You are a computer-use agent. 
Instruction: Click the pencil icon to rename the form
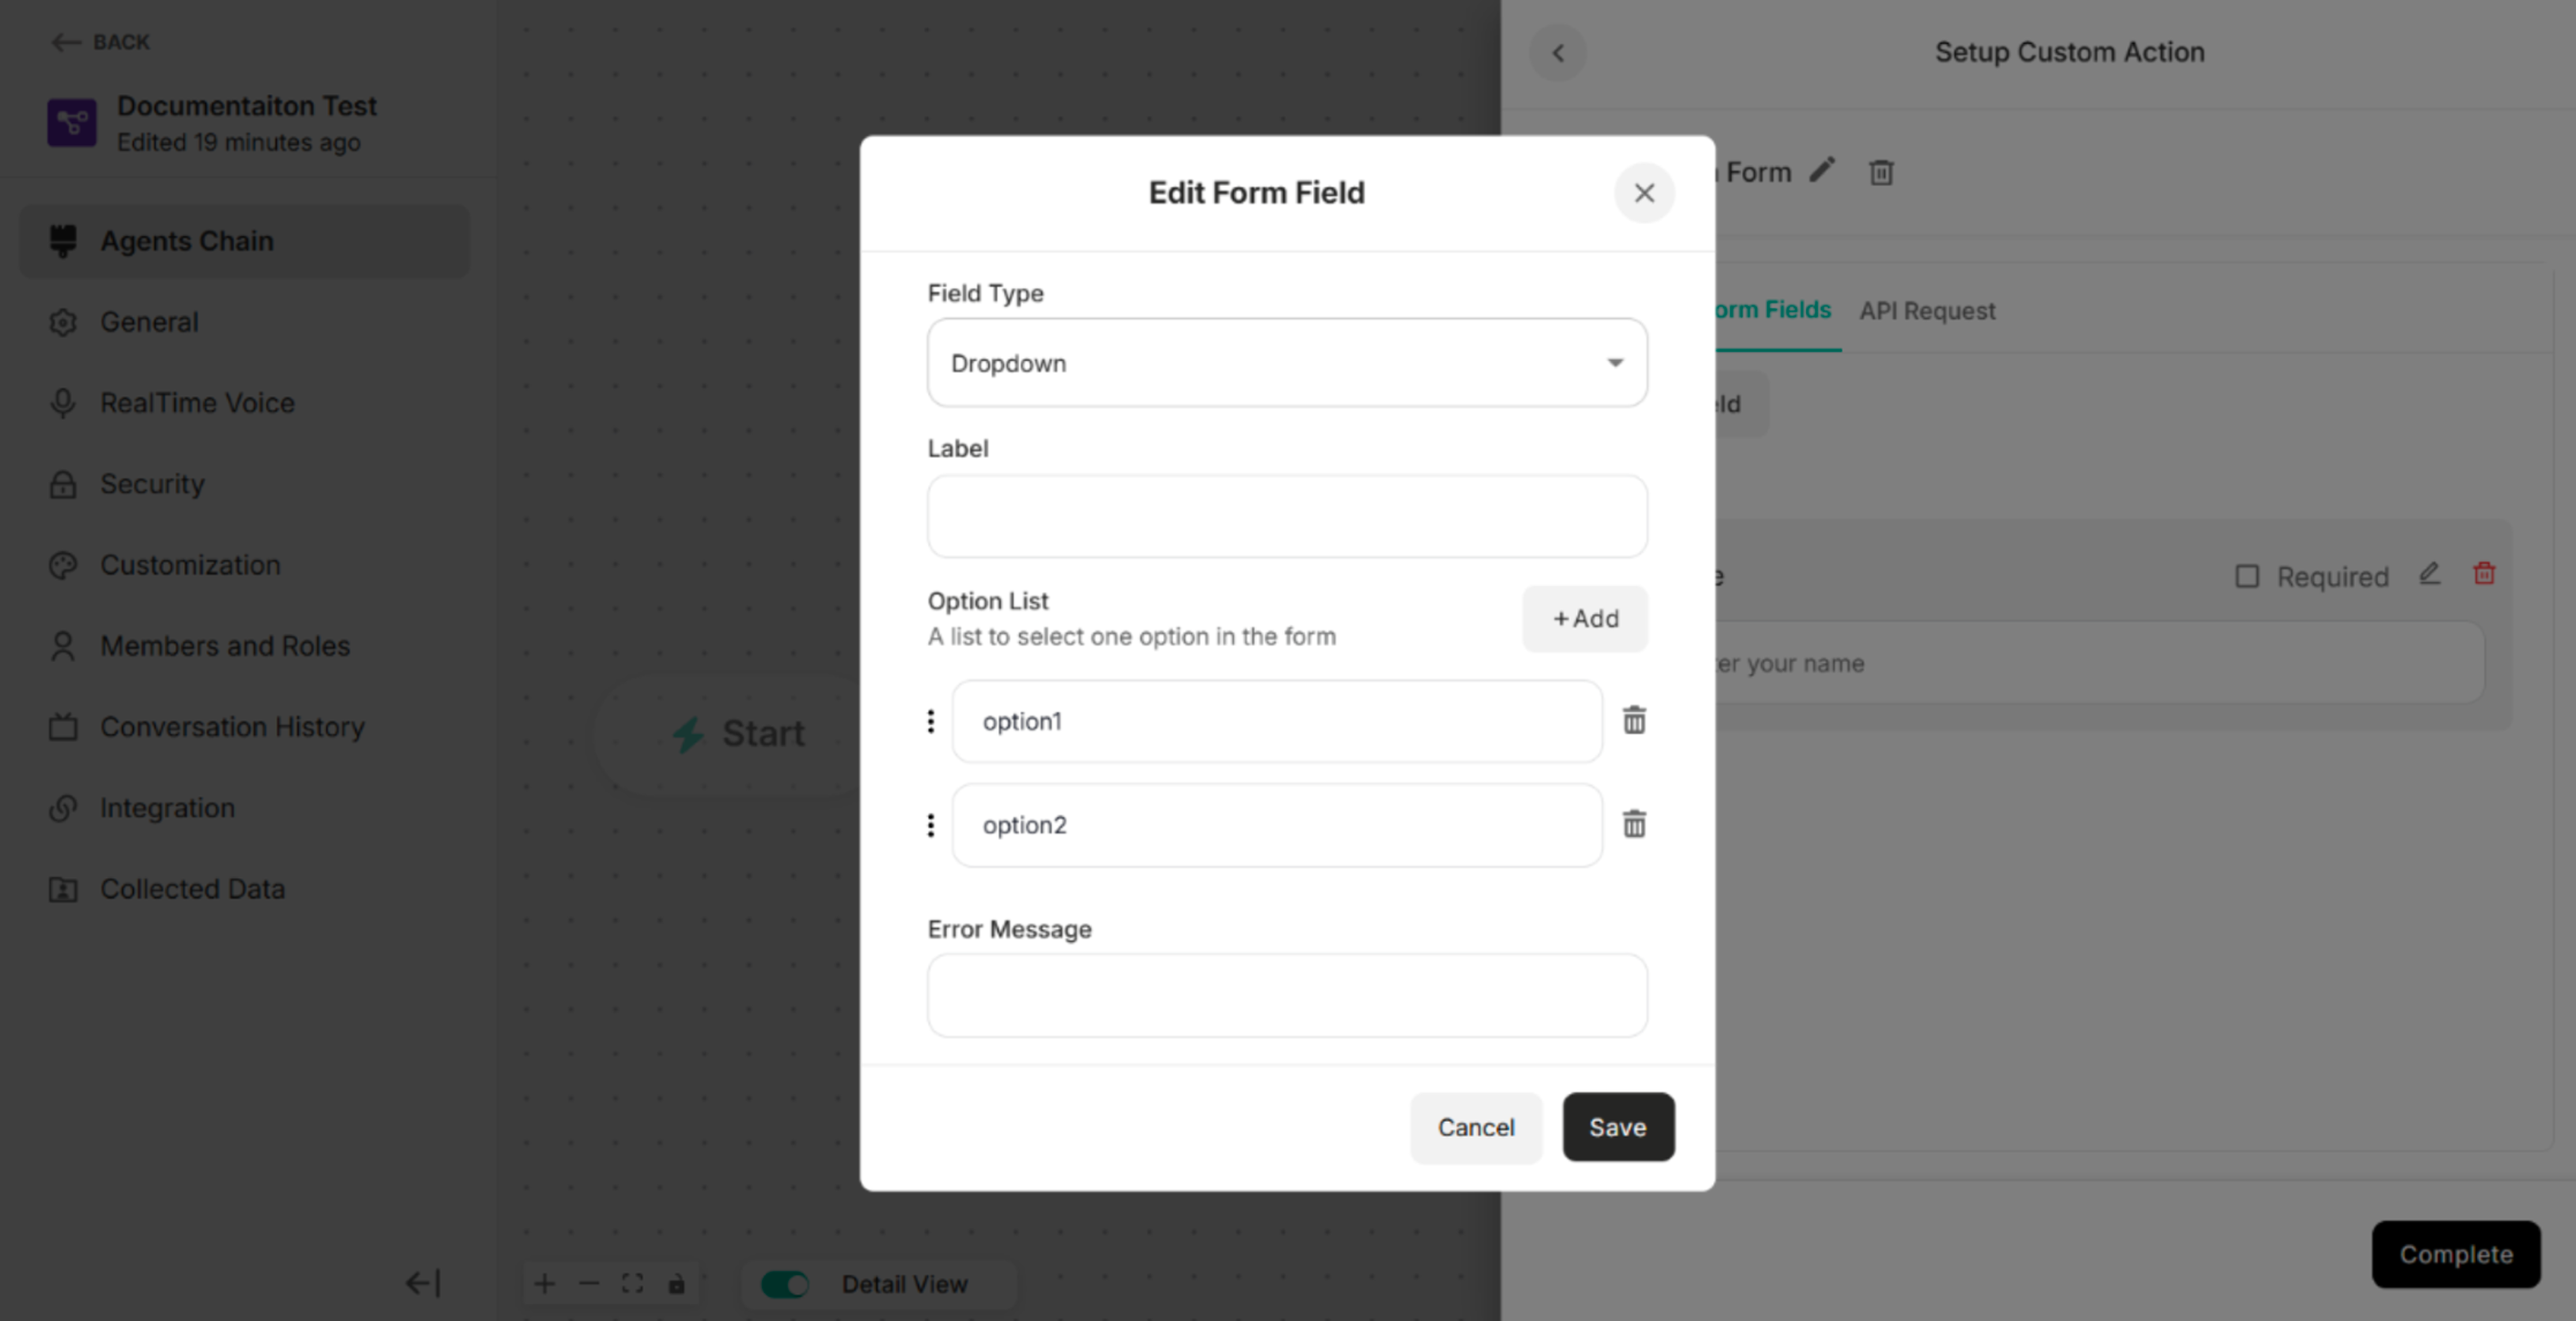(1822, 171)
